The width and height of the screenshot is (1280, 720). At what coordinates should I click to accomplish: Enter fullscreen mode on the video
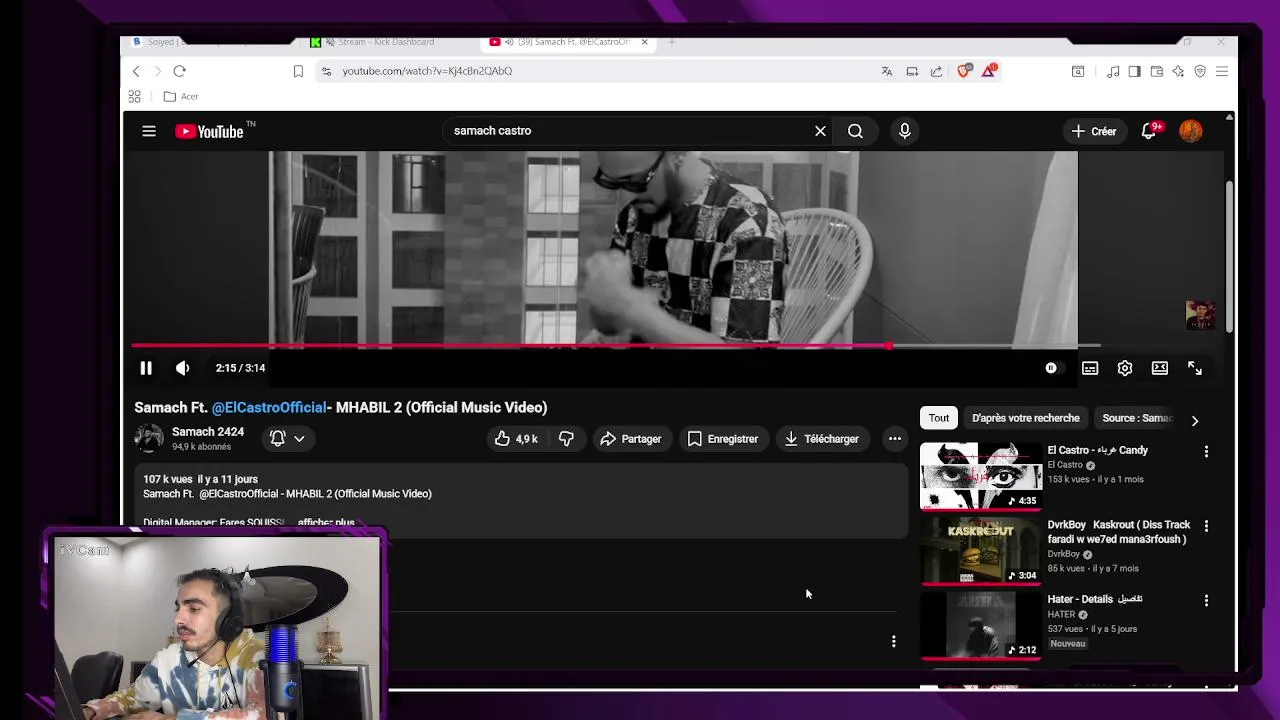tap(1195, 368)
